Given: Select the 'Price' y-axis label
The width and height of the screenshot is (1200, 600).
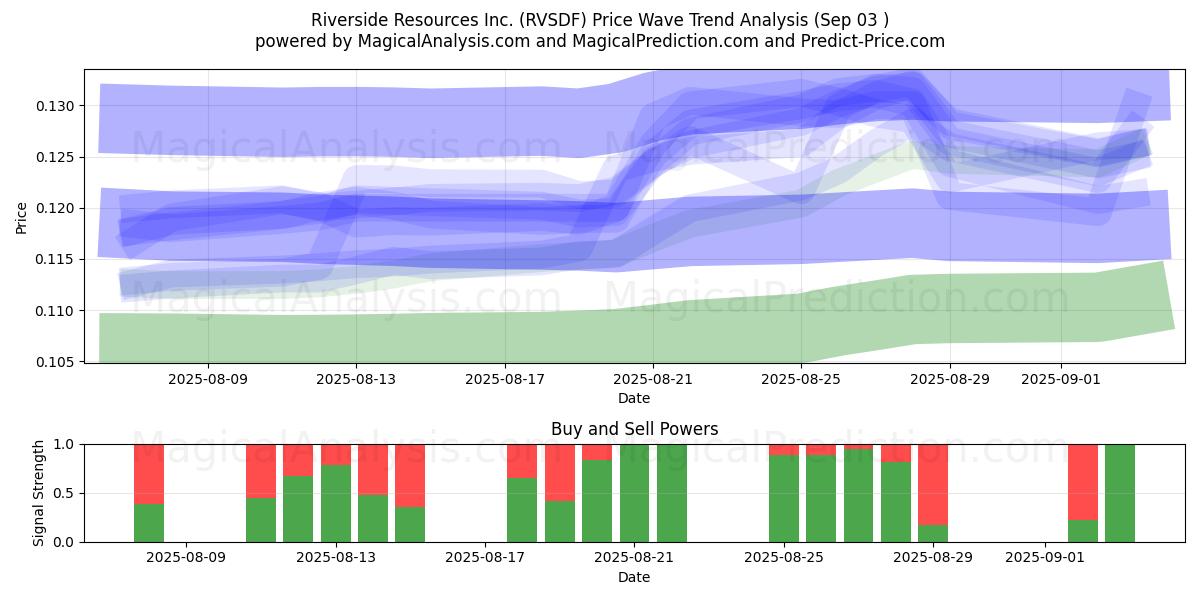Looking at the screenshot, I should [x=22, y=216].
